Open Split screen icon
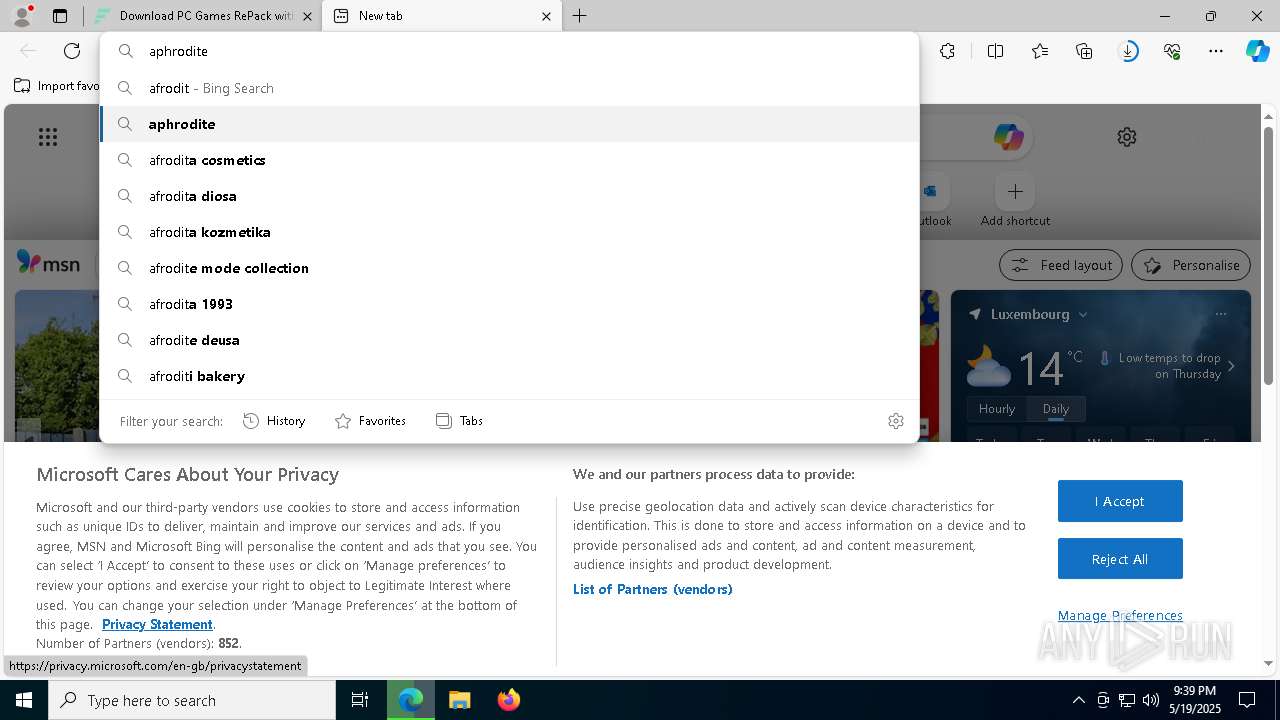The image size is (1280, 720). (995, 51)
